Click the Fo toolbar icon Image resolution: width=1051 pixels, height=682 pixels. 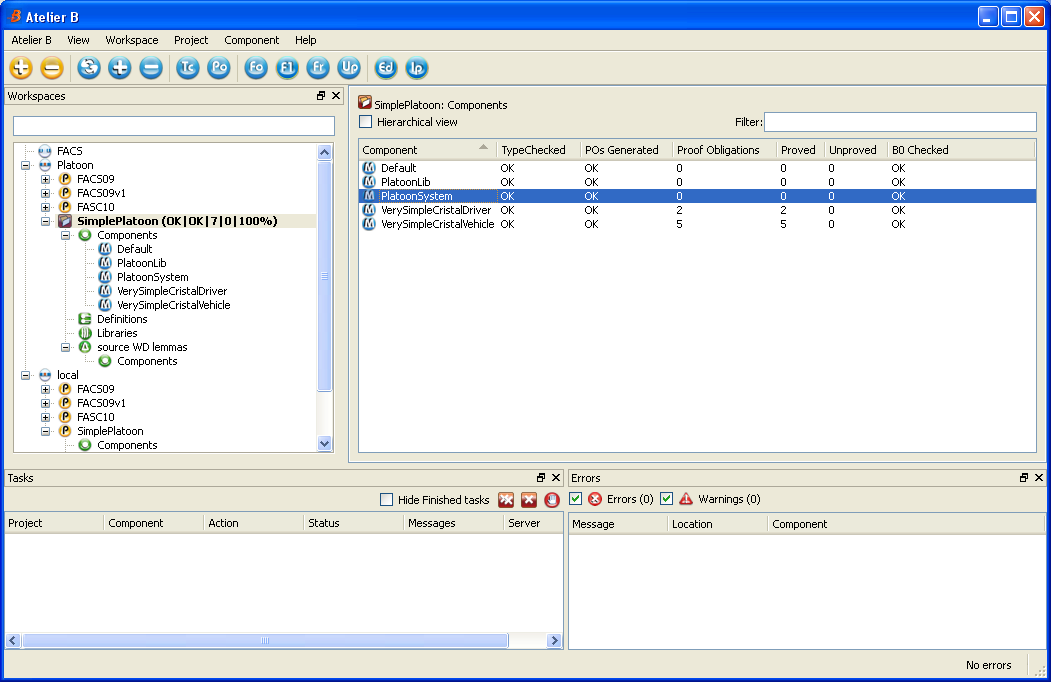[x=256, y=68]
